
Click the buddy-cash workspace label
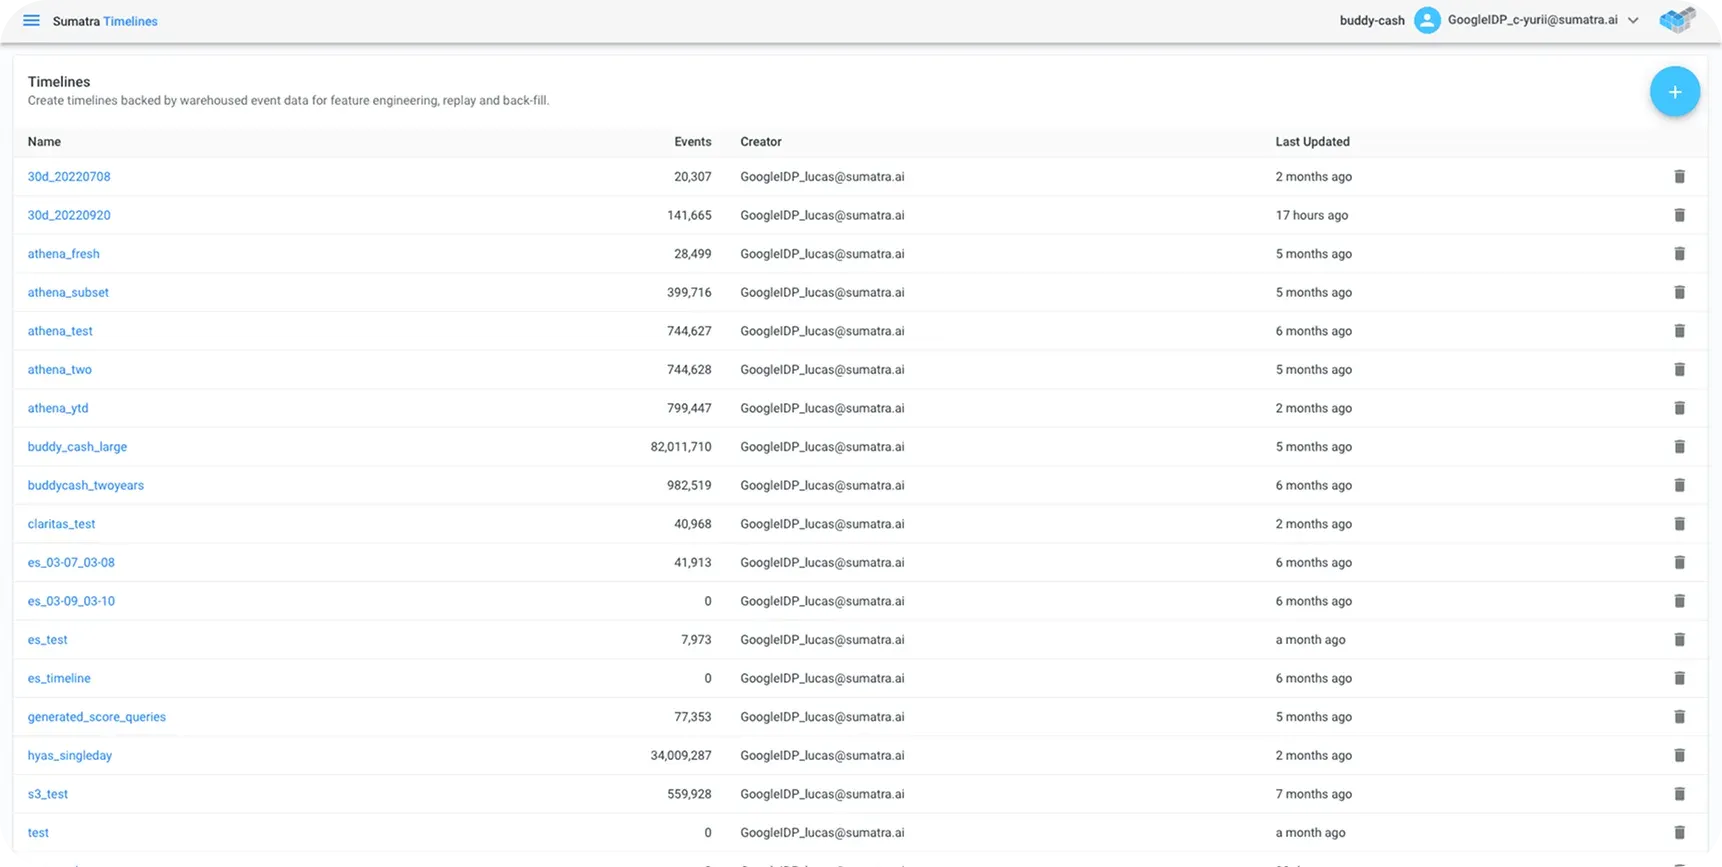point(1371,21)
